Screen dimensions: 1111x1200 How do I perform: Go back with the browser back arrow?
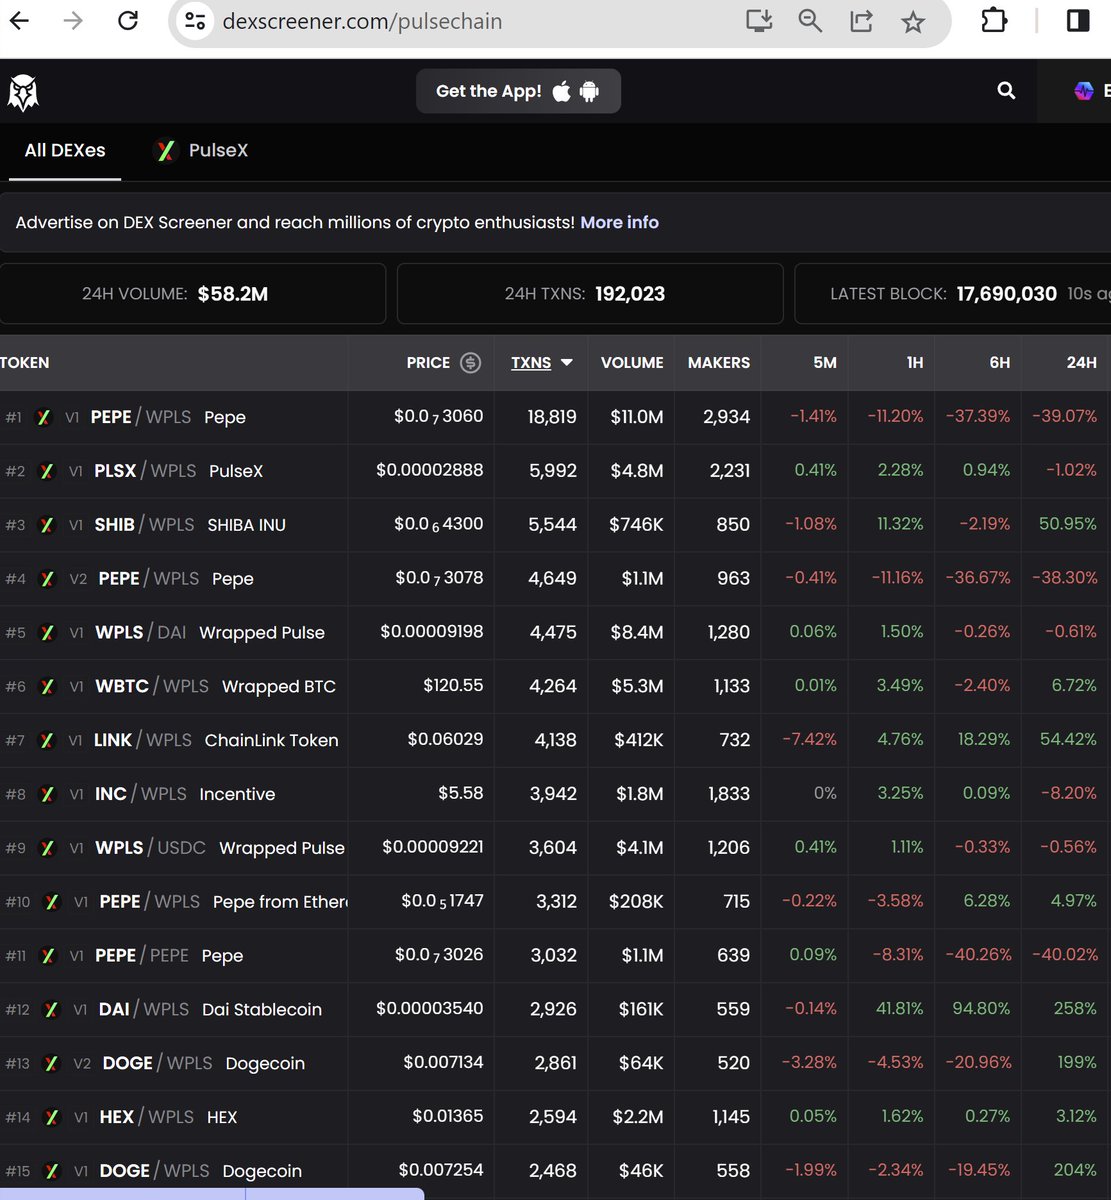tap(19, 20)
